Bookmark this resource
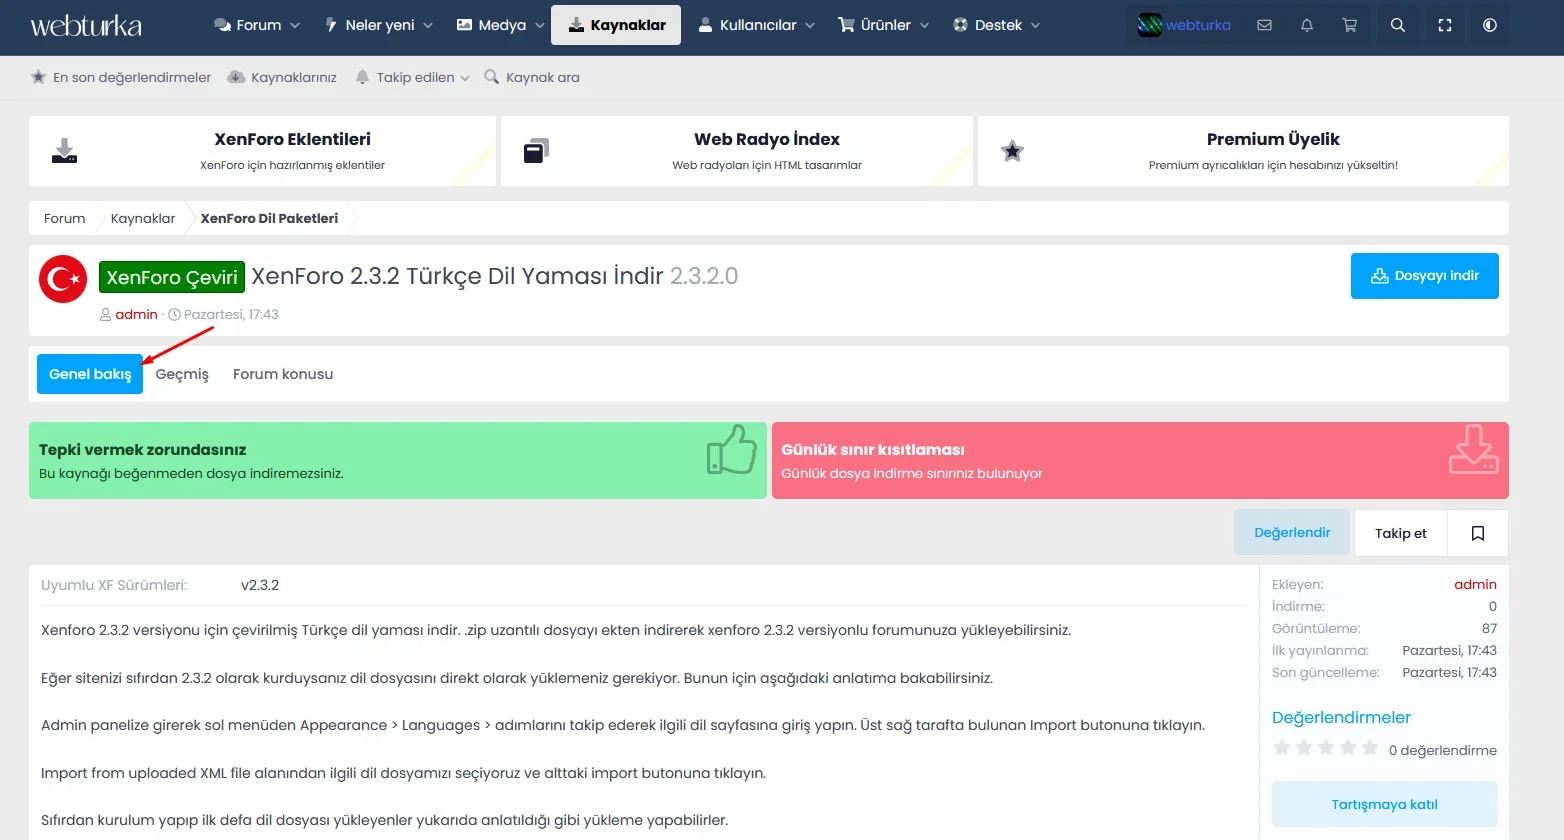The height and width of the screenshot is (840, 1564). pos(1477,533)
